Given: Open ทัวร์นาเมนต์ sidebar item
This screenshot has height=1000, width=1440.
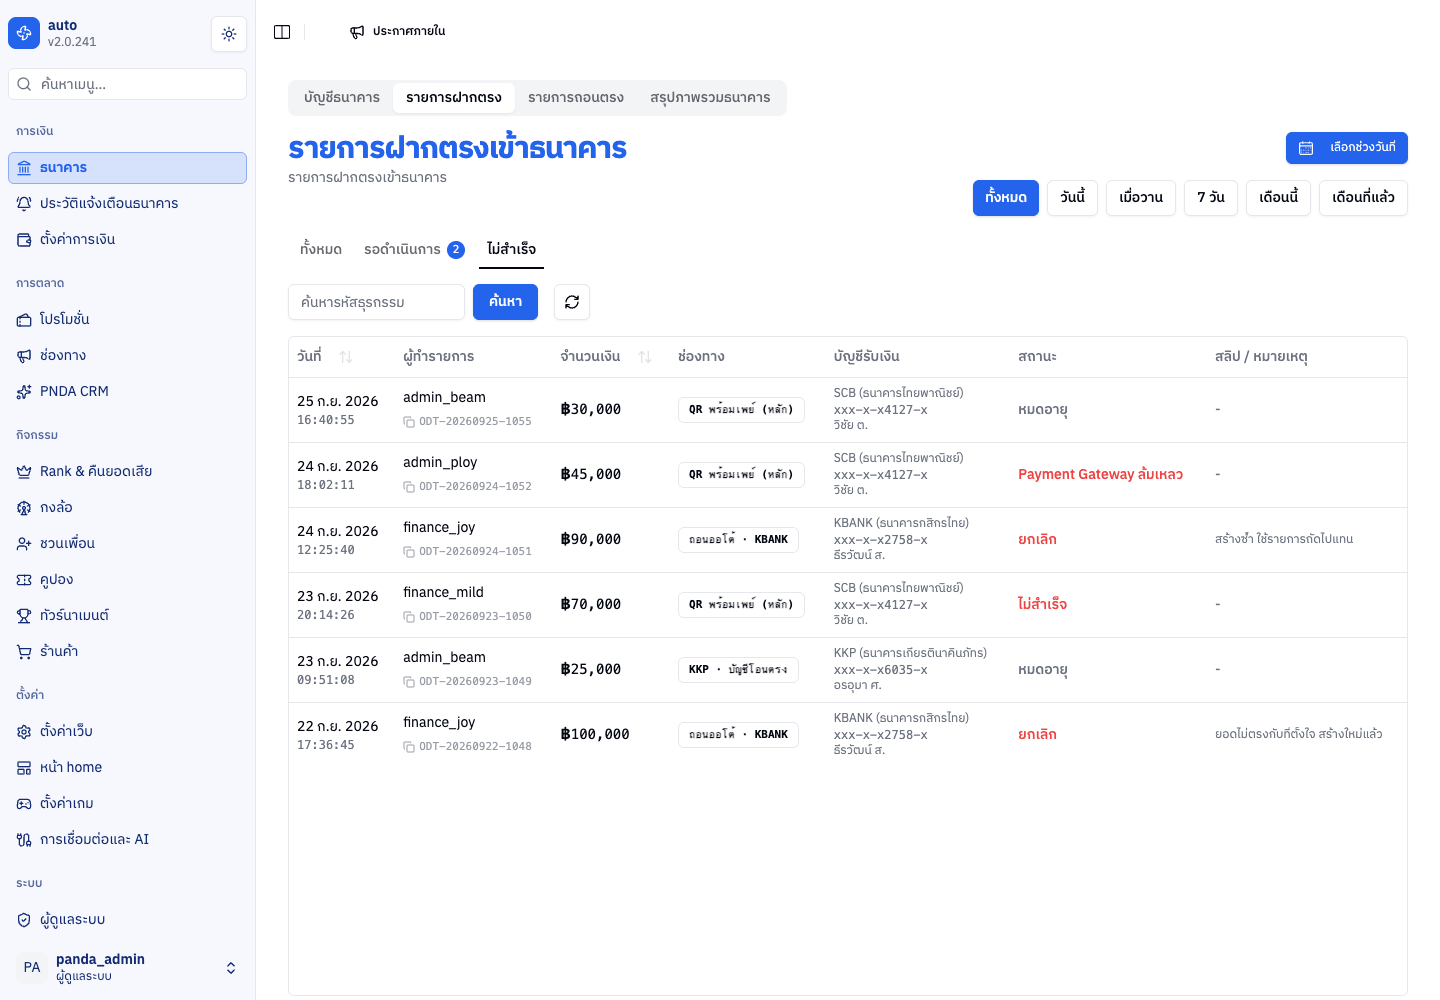Looking at the screenshot, I should coord(127,616).
